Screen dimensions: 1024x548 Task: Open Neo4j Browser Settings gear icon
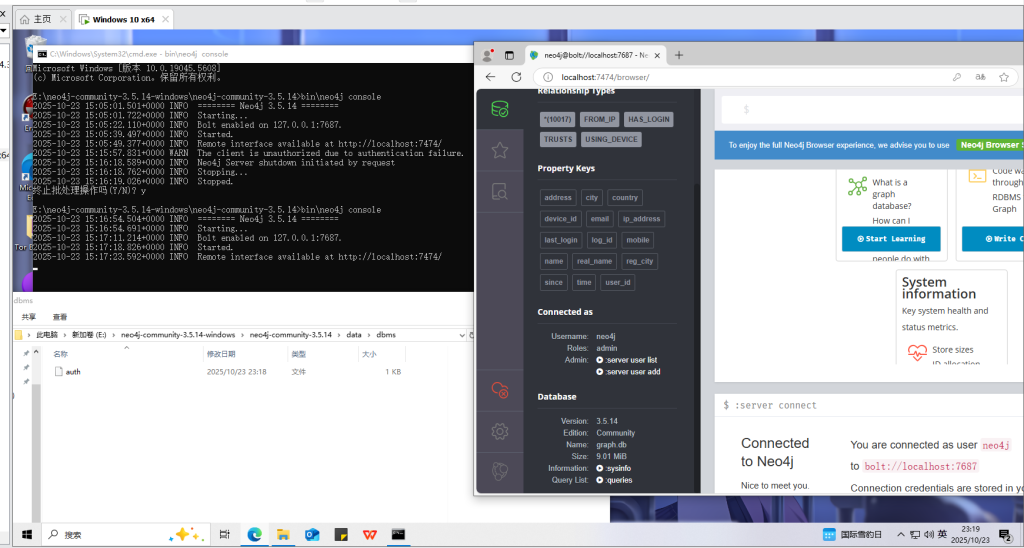click(x=500, y=432)
